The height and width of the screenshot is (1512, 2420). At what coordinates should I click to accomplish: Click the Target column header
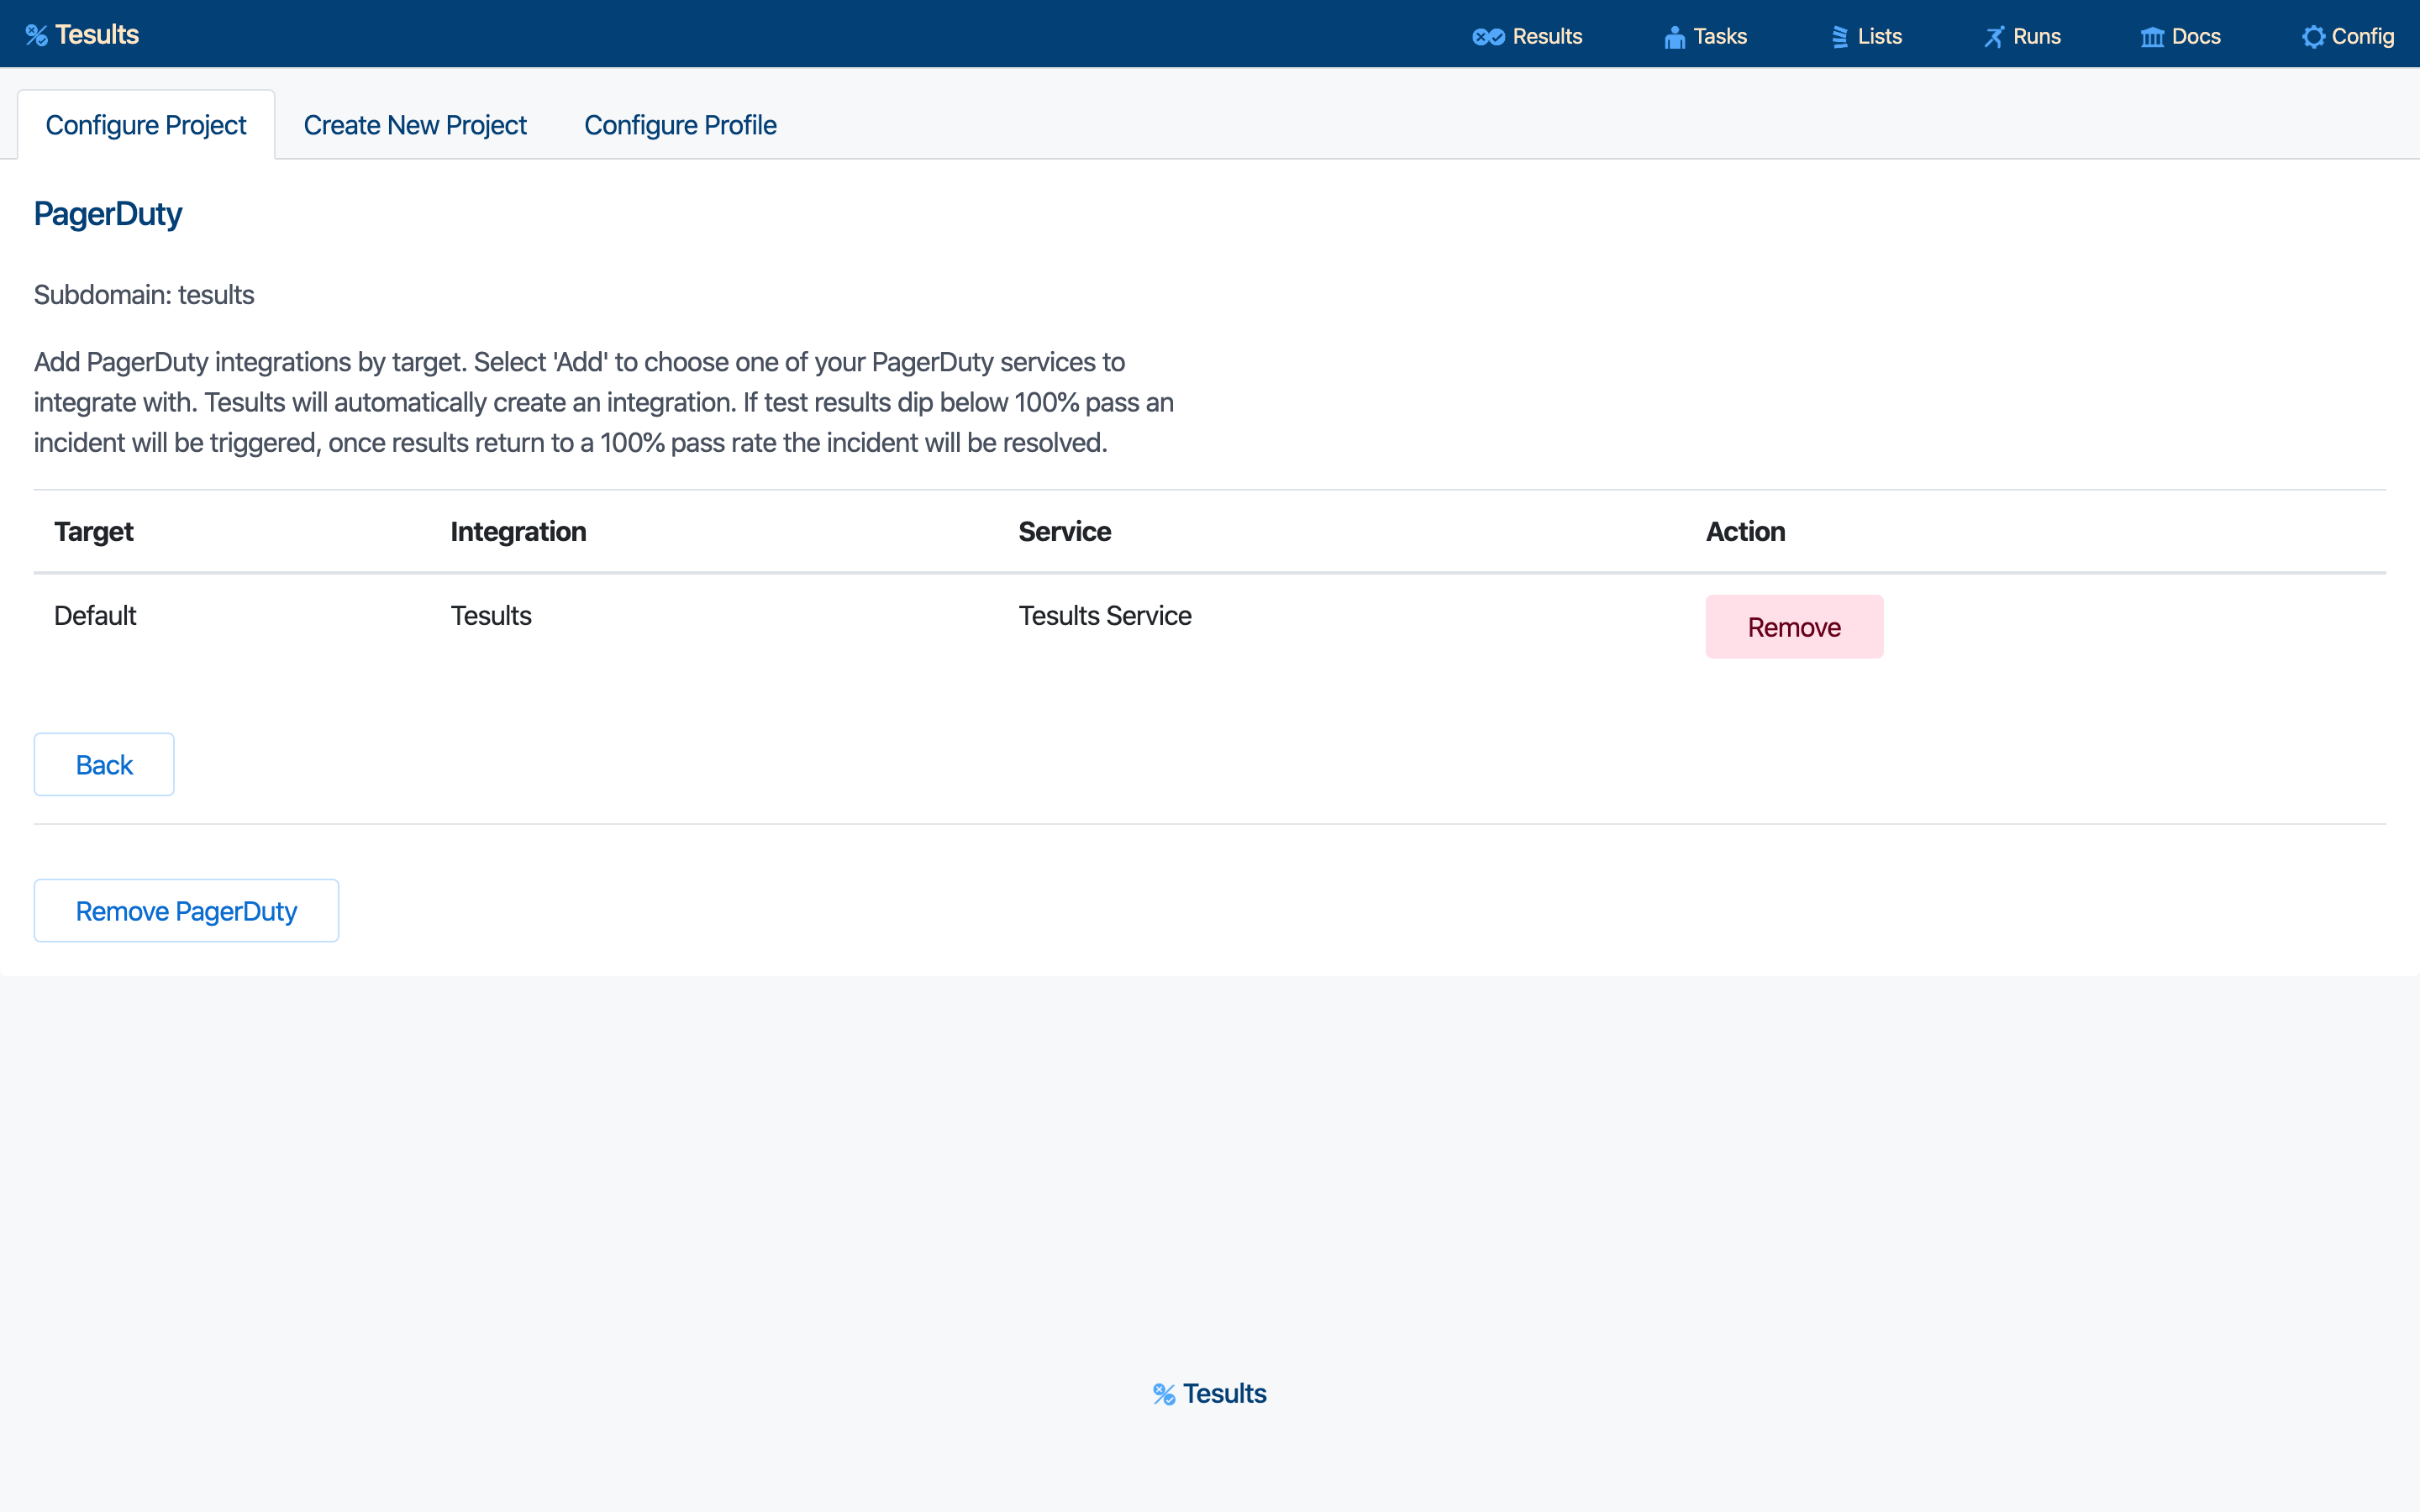94,532
